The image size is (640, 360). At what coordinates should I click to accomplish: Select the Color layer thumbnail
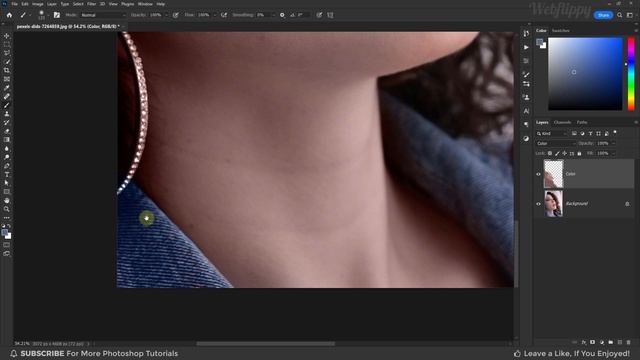click(553, 174)
